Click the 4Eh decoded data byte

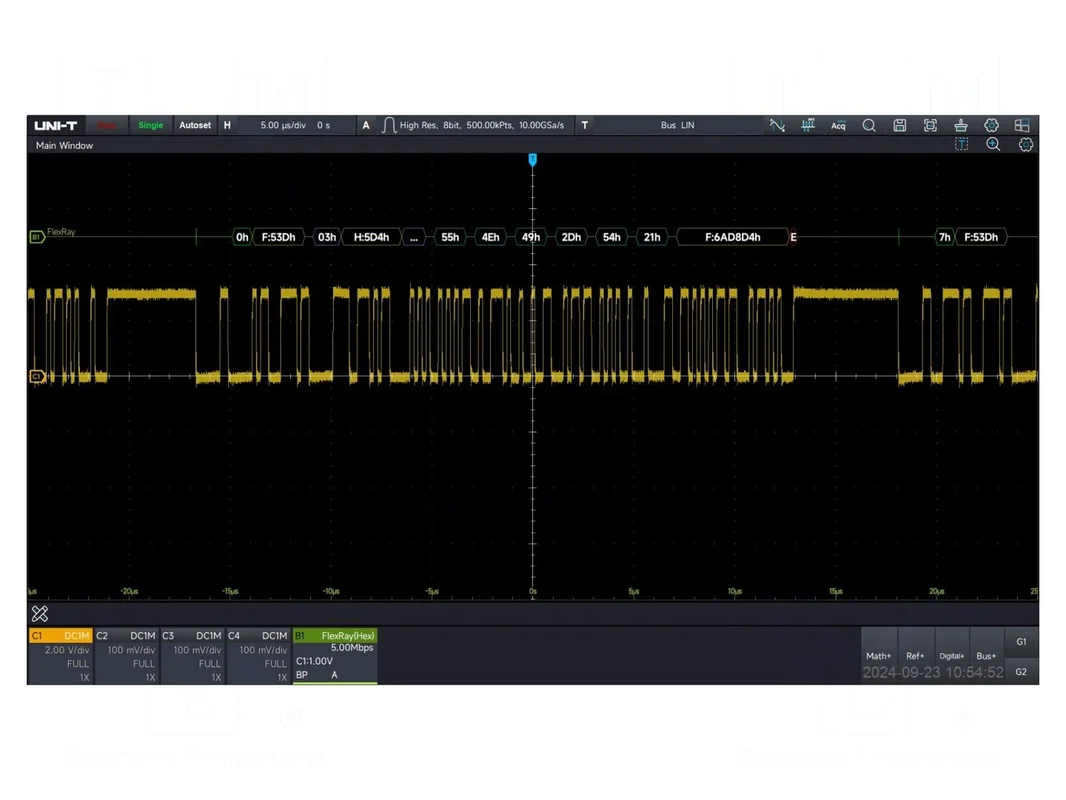tap(490, 237)
